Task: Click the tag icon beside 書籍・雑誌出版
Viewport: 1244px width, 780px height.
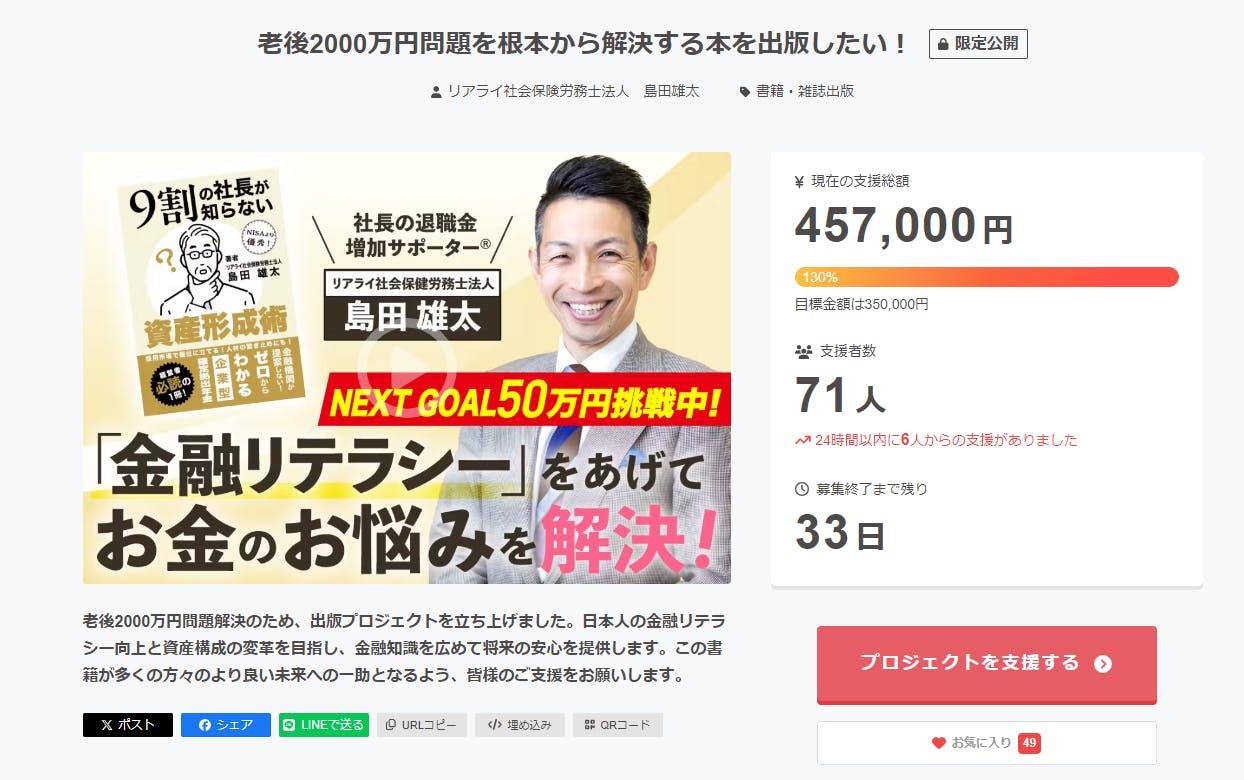Action: point(745,92)
